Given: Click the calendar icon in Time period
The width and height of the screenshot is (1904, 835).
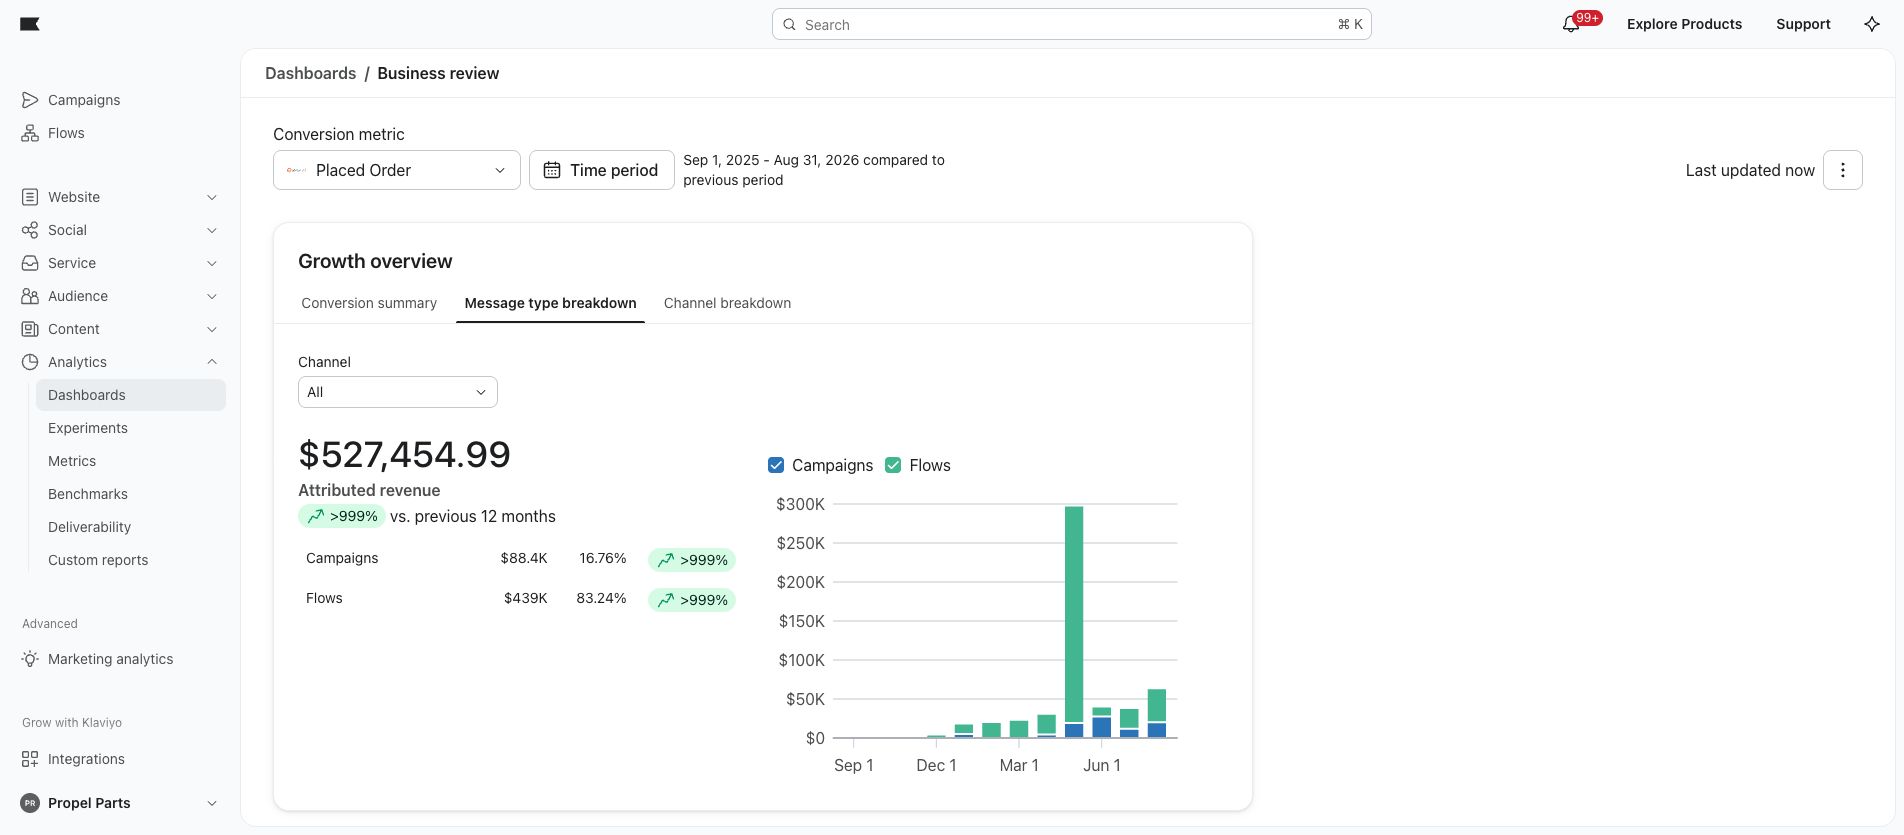Looking at the screenshot, I should [x=552, y=170].
